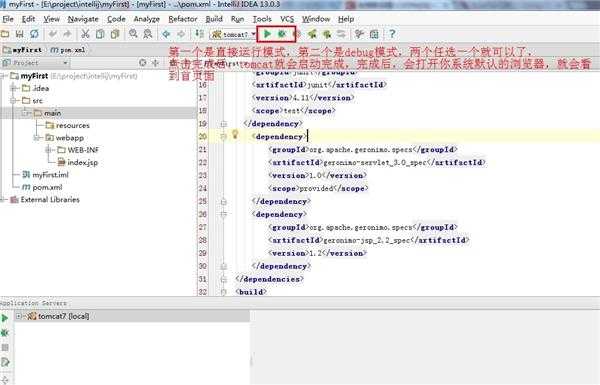The width and height of the screenshot is (600, 385).
Task: Expand the WEB-INF folder node
Action: click(49, 150)
